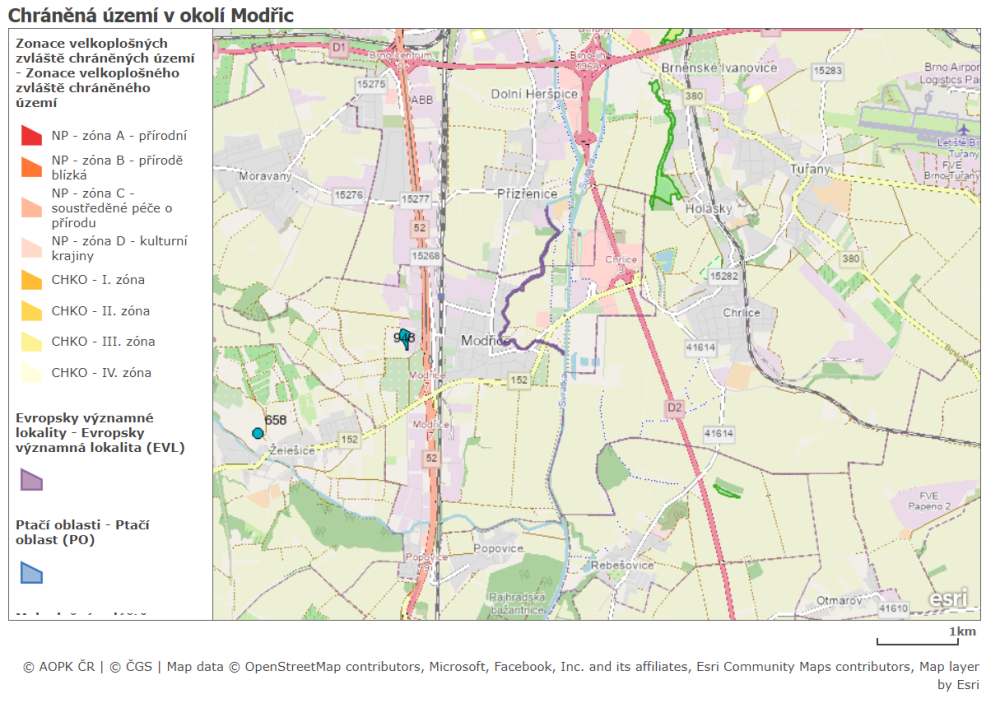Click the Popovice village label
Screen dimensions: 1000x722
click(x=499, y=549)
